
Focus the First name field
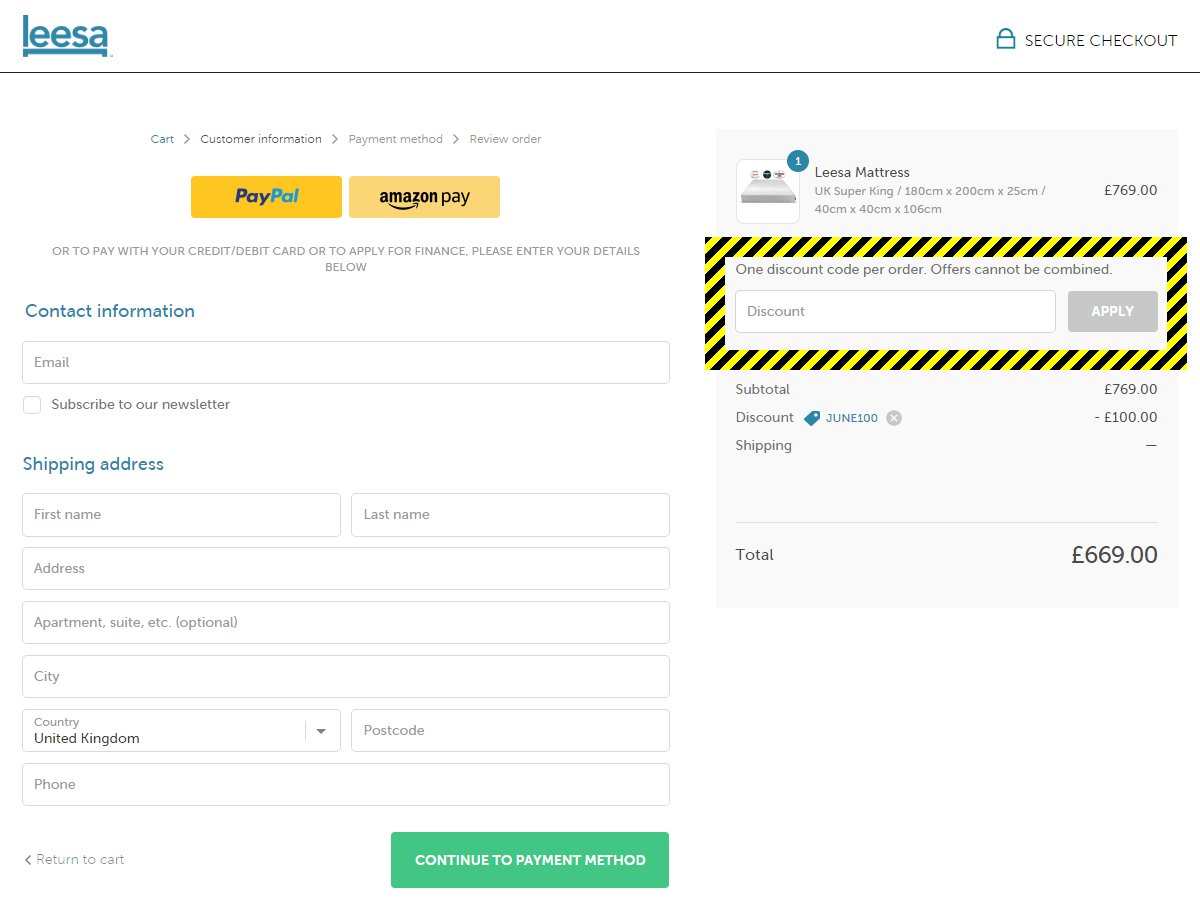tap(181, 514)
